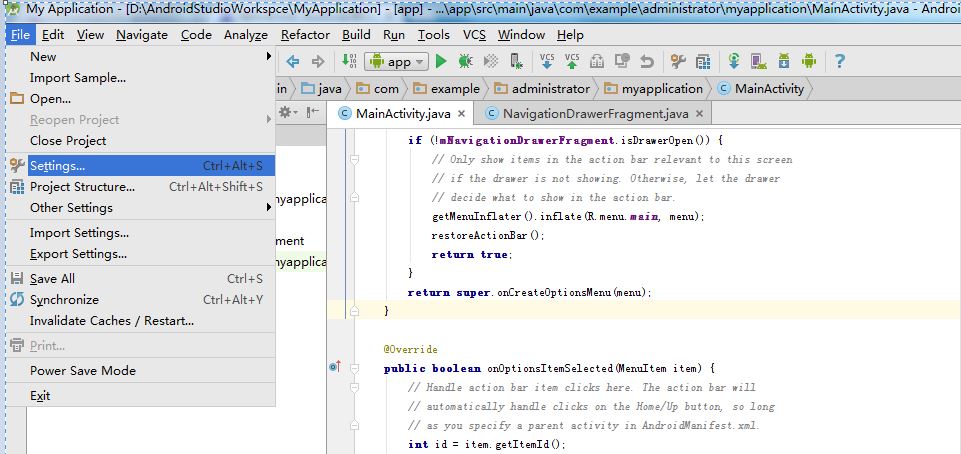
Task: Click the compare with repository icon
Action: tap(622, 61)
